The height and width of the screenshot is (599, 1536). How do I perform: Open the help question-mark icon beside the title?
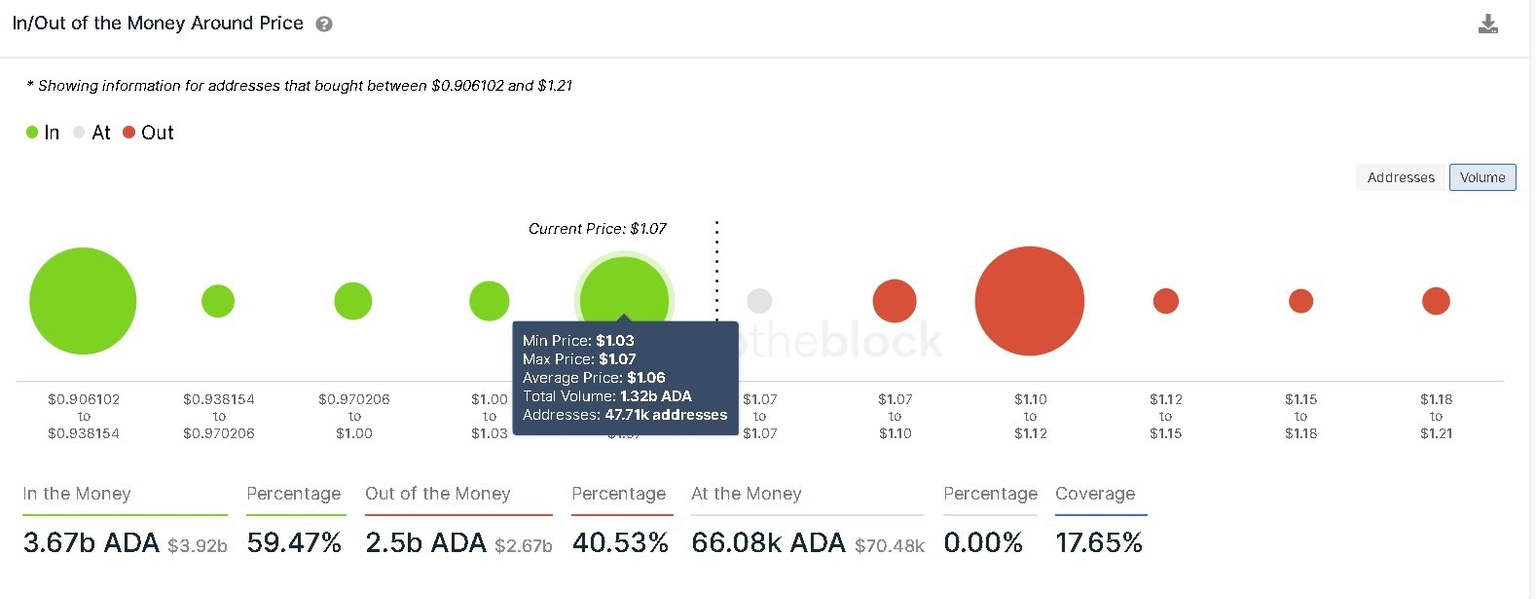(322, 23)
